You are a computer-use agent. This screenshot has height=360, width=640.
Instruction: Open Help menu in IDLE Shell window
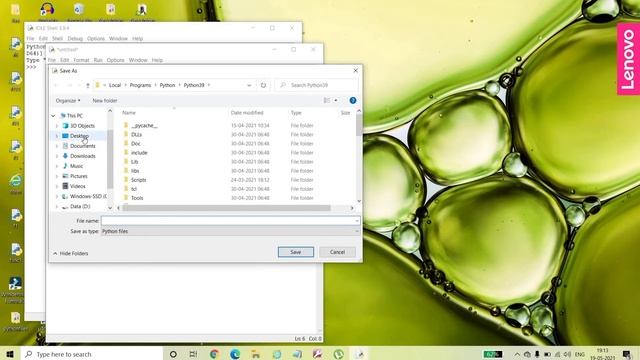[138, 39]
